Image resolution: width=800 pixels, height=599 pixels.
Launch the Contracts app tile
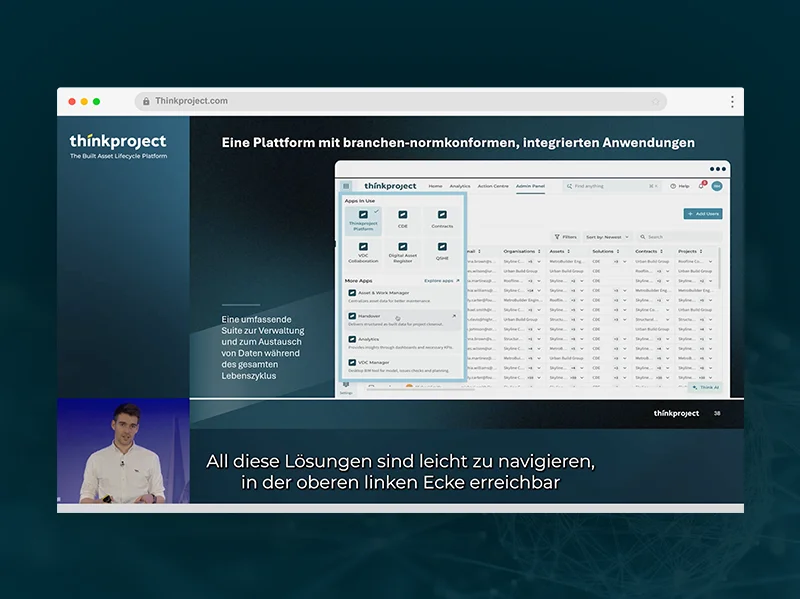(442, 218)
